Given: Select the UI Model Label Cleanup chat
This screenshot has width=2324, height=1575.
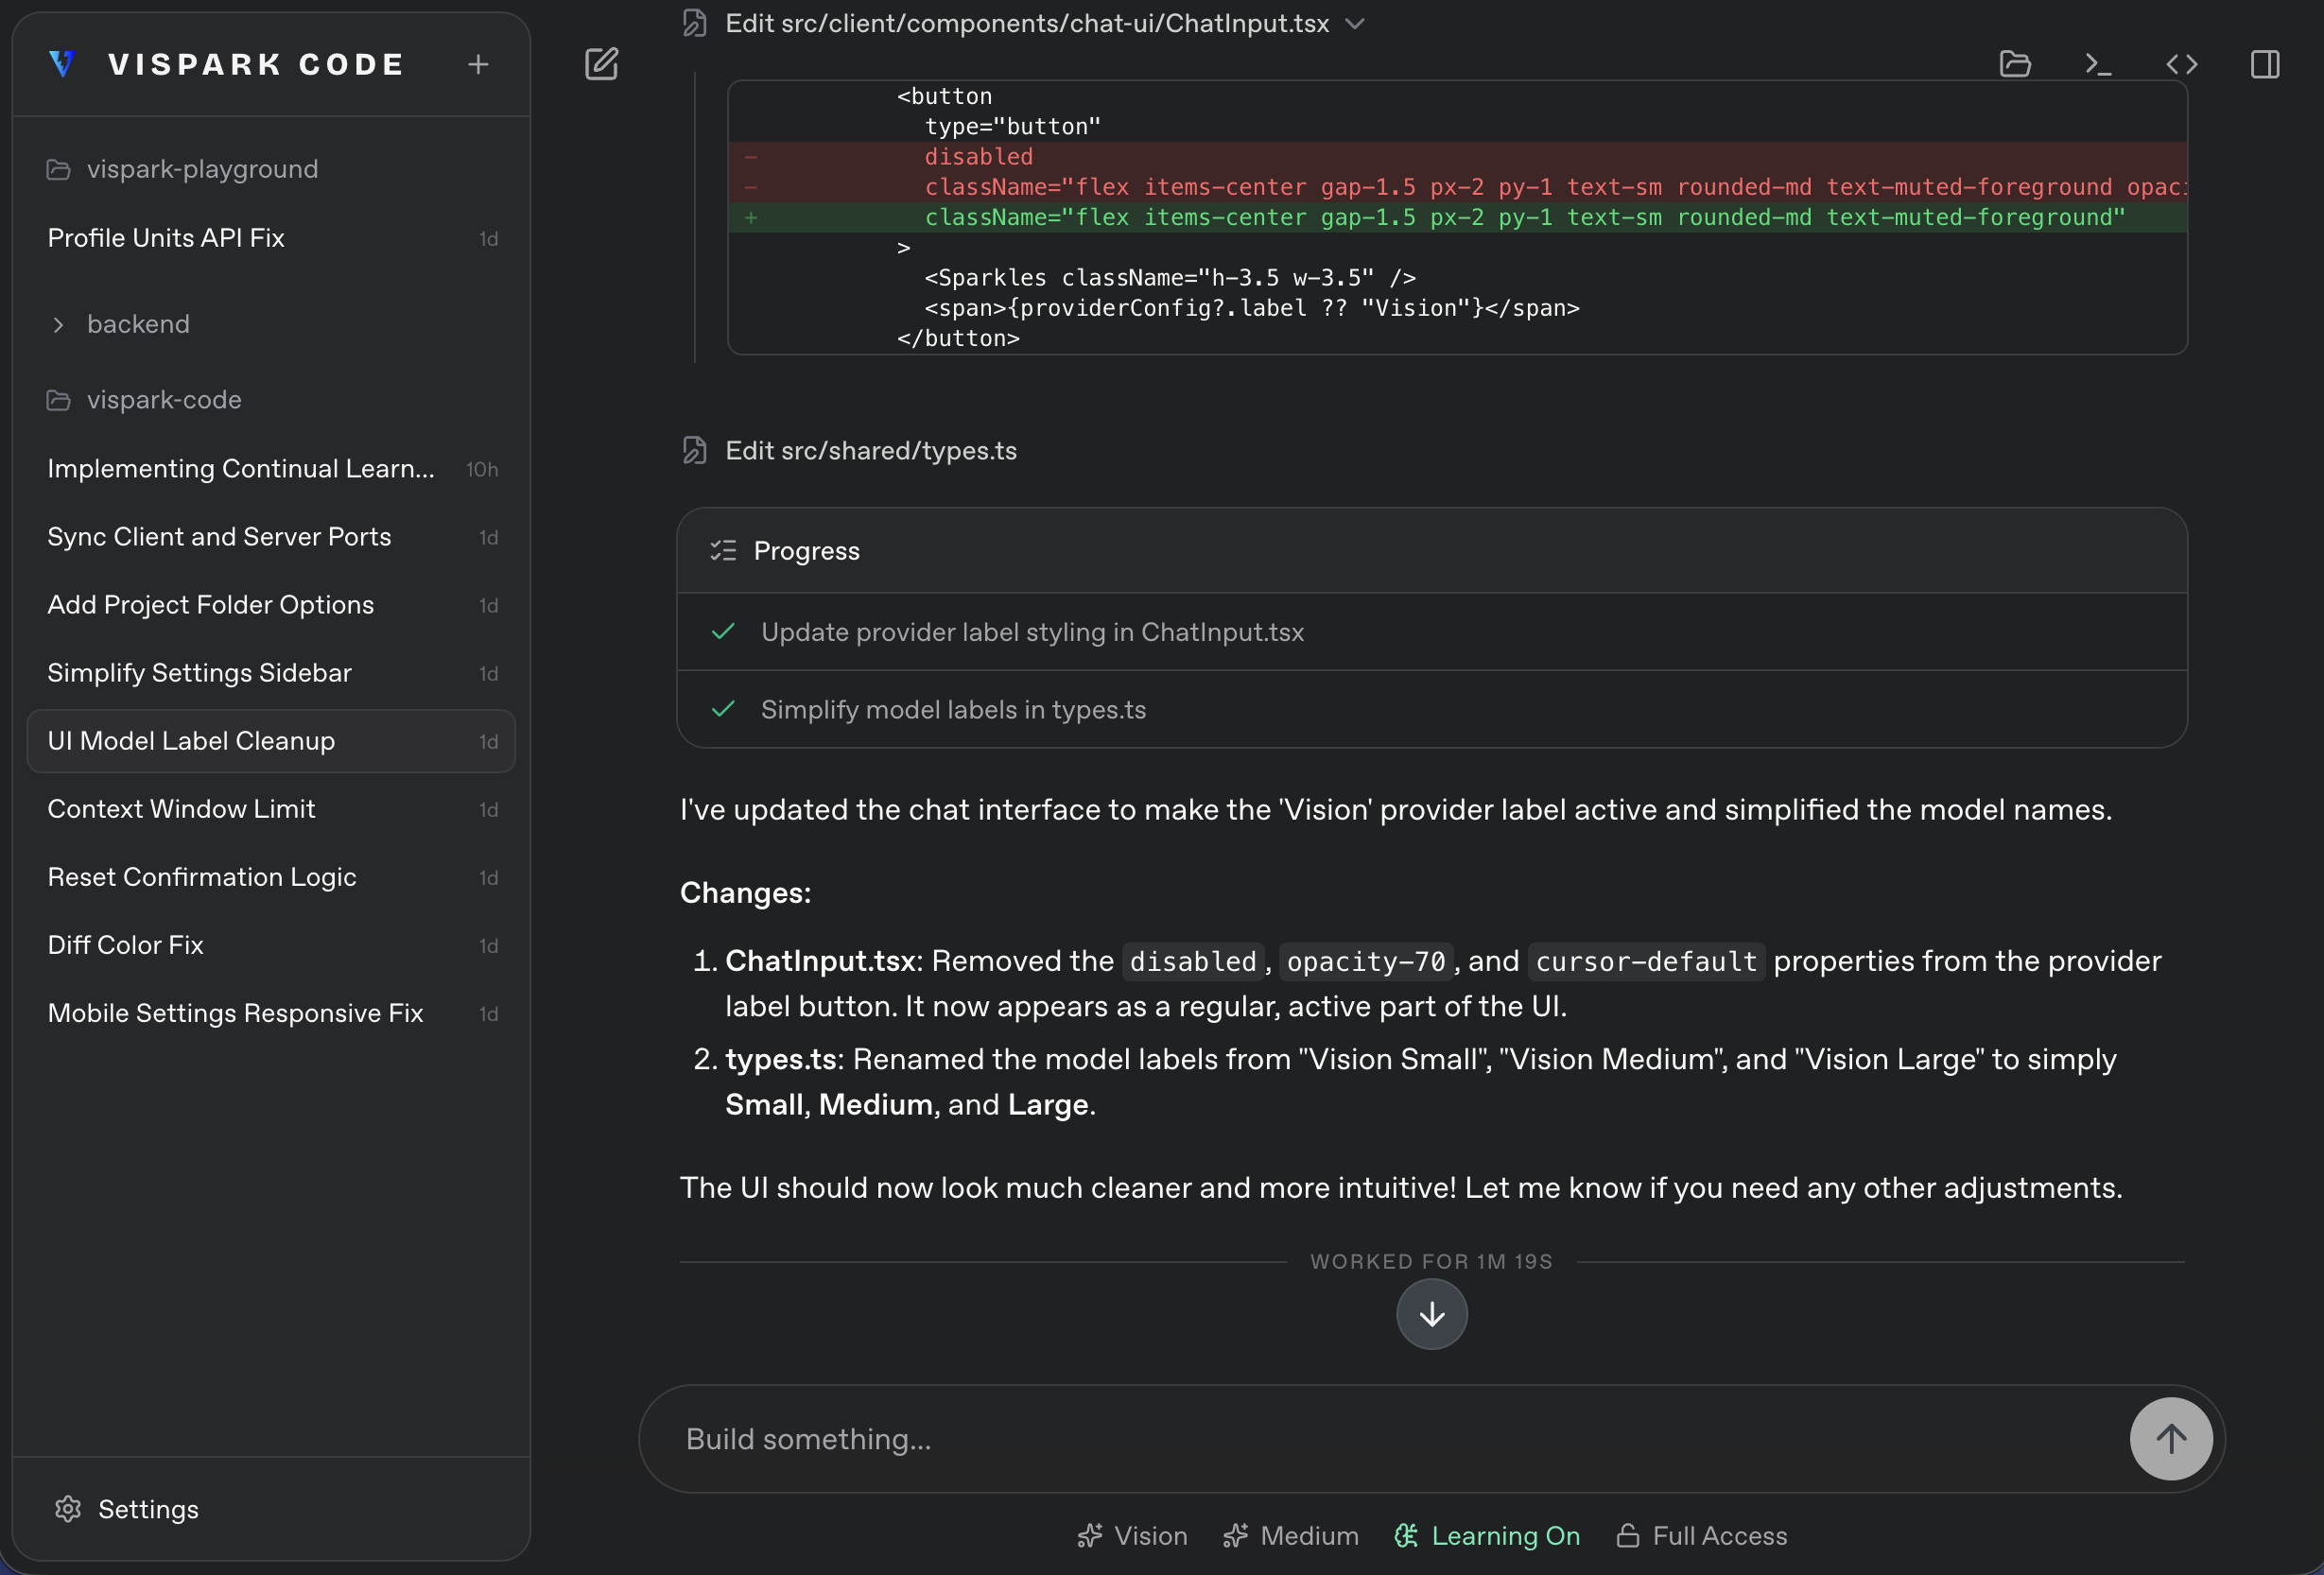Looking at the screenshot, I should pos(191,740).
